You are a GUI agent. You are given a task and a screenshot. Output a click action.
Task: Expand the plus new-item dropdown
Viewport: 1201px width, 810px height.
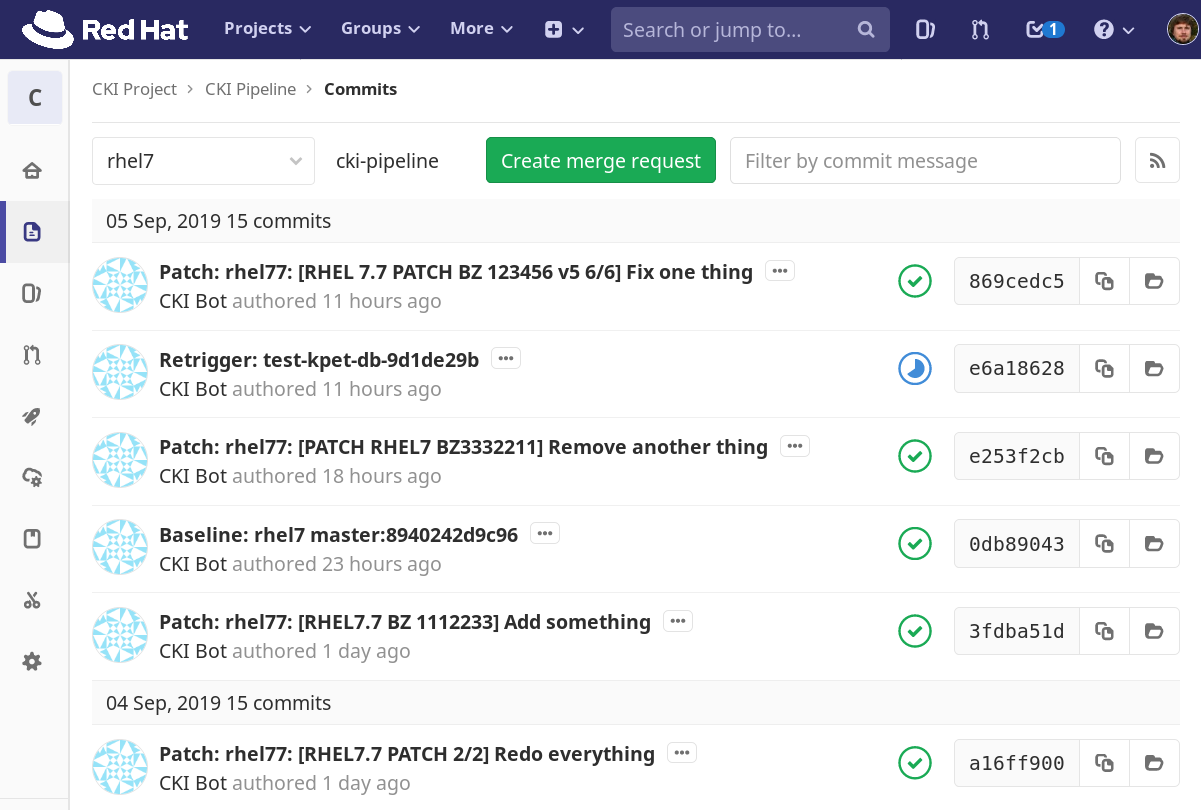pos(564,30)
